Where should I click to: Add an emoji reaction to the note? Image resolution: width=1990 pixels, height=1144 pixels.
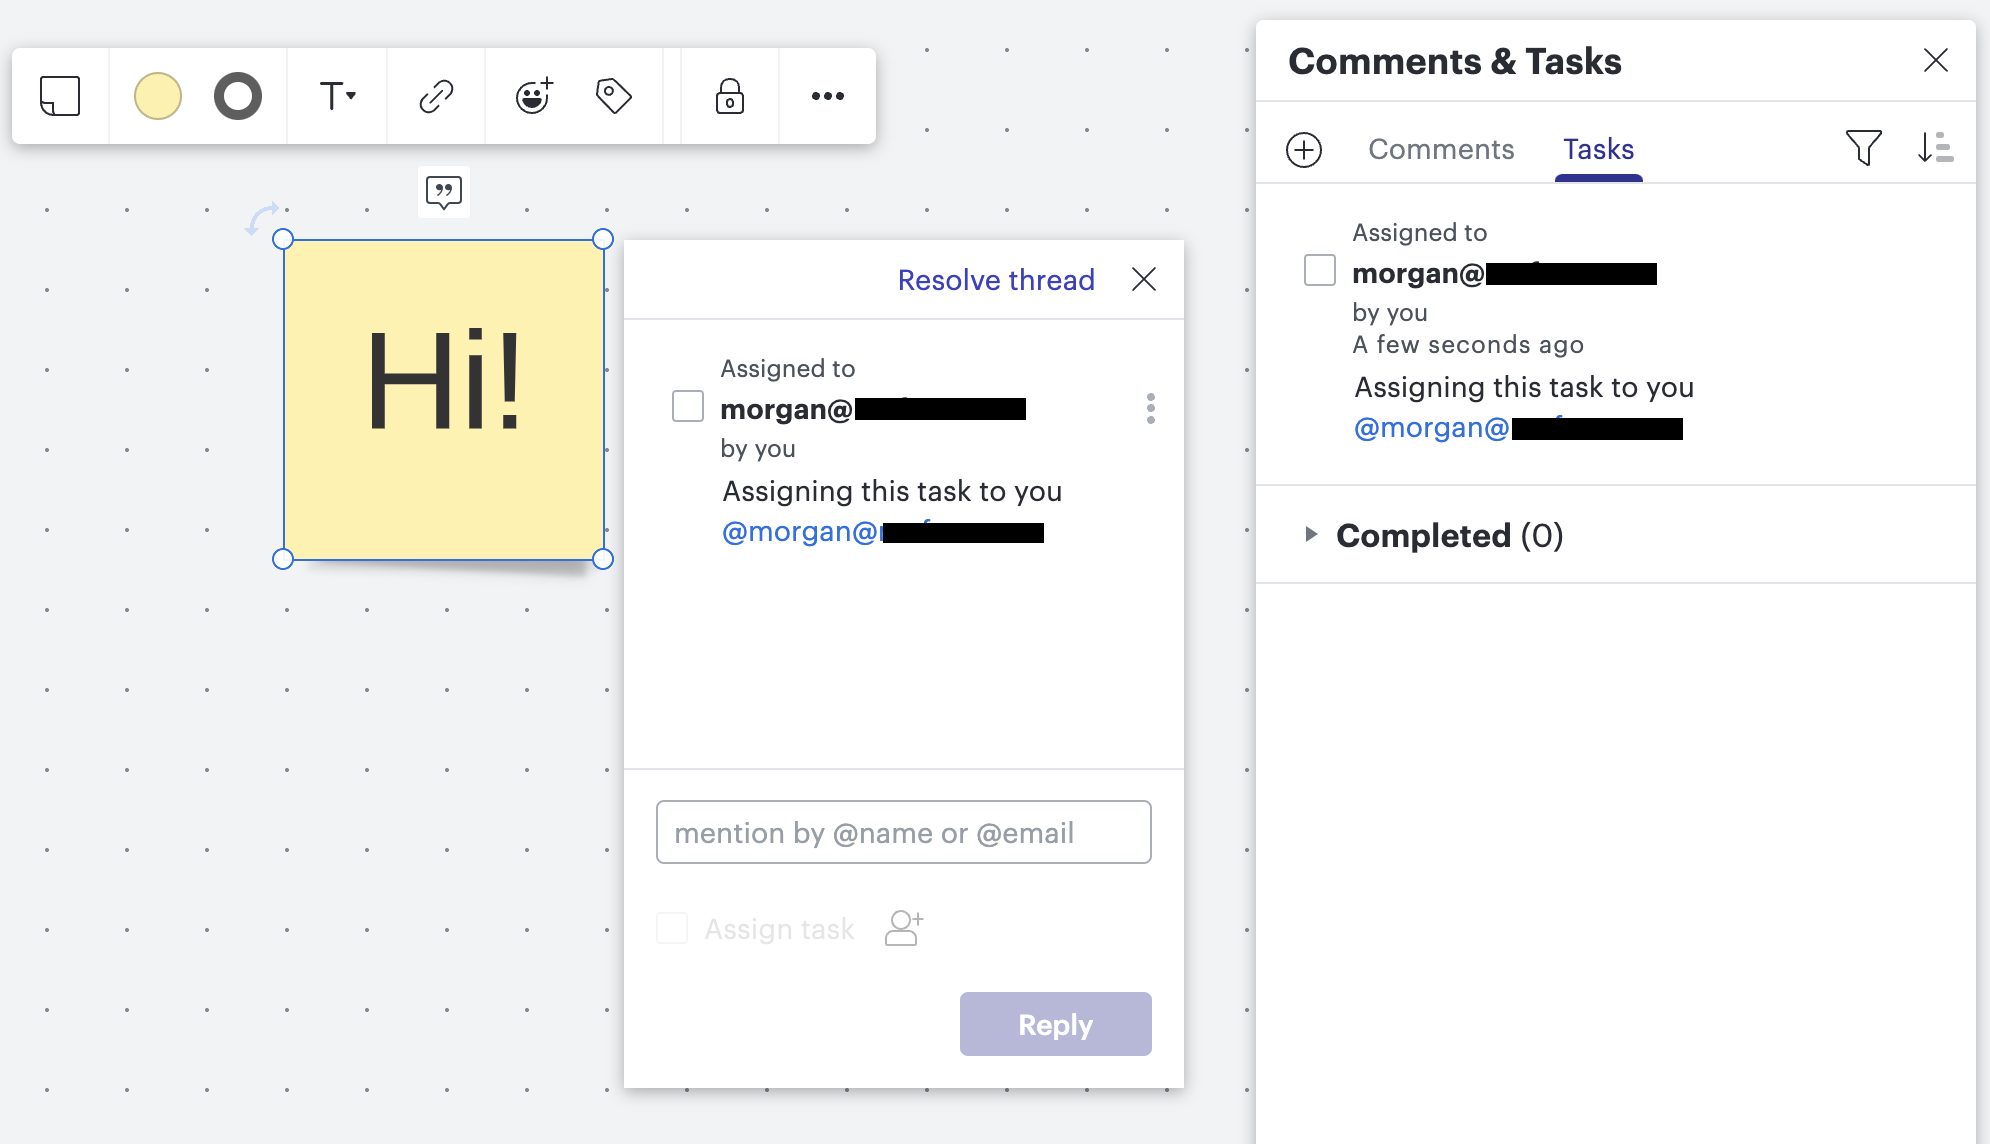(x=533, y=96)
